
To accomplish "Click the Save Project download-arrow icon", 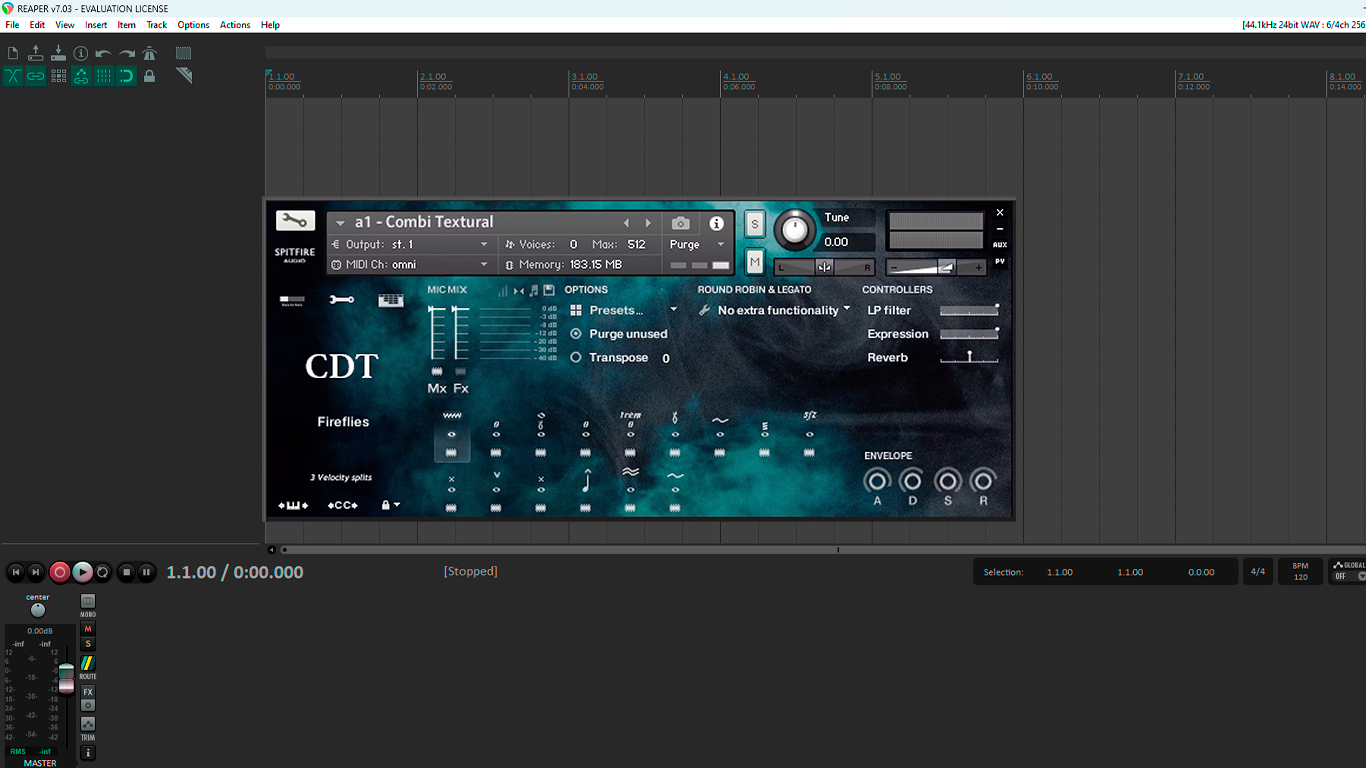I will pos(58,53).
